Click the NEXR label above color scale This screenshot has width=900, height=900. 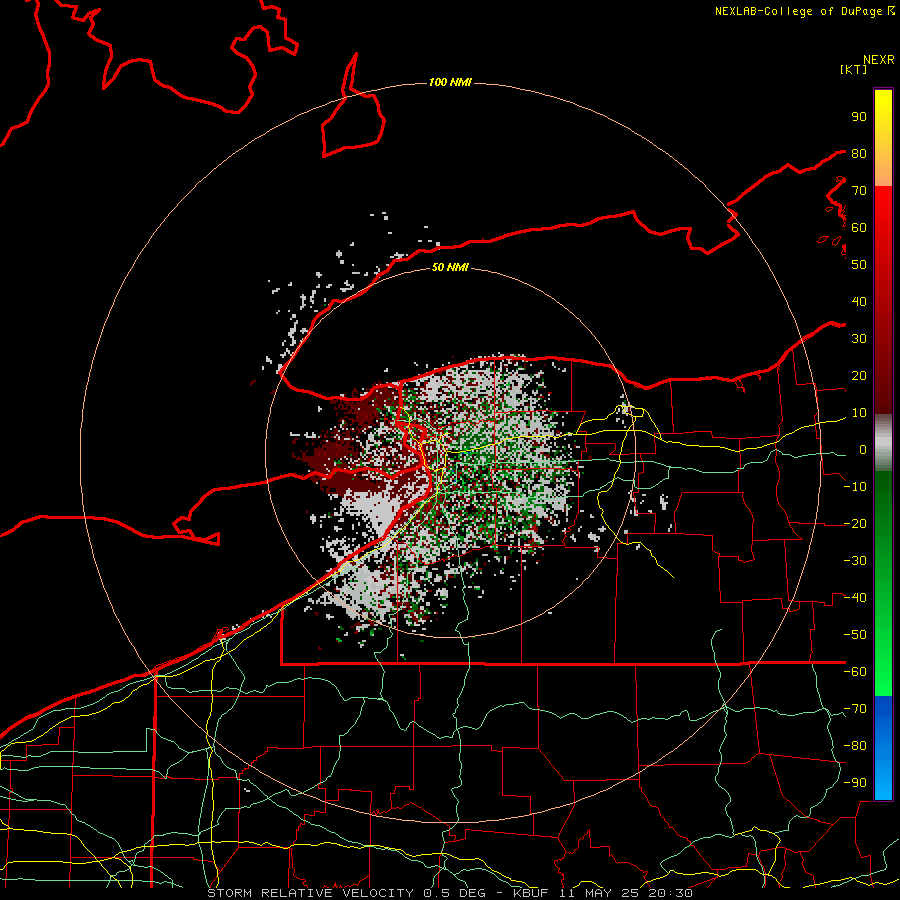878,60
